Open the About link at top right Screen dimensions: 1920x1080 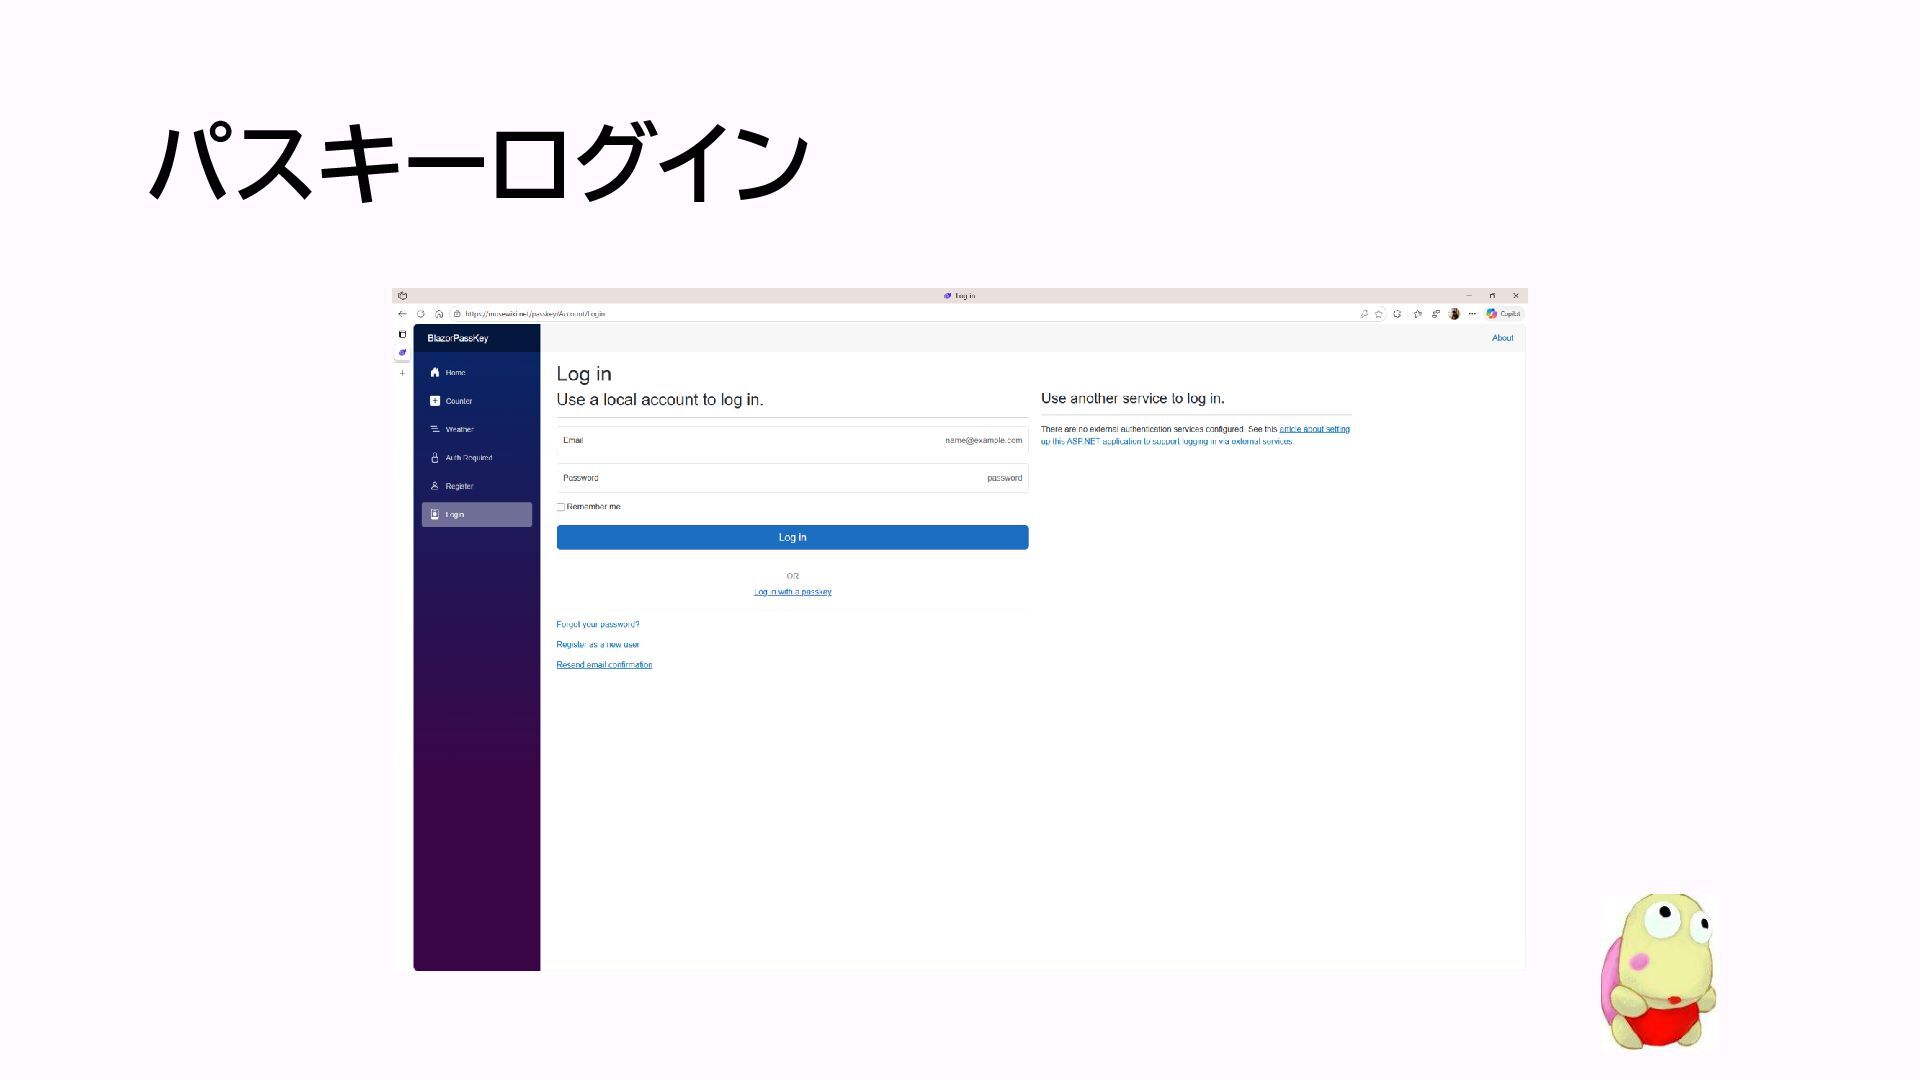pos(1502,338)
